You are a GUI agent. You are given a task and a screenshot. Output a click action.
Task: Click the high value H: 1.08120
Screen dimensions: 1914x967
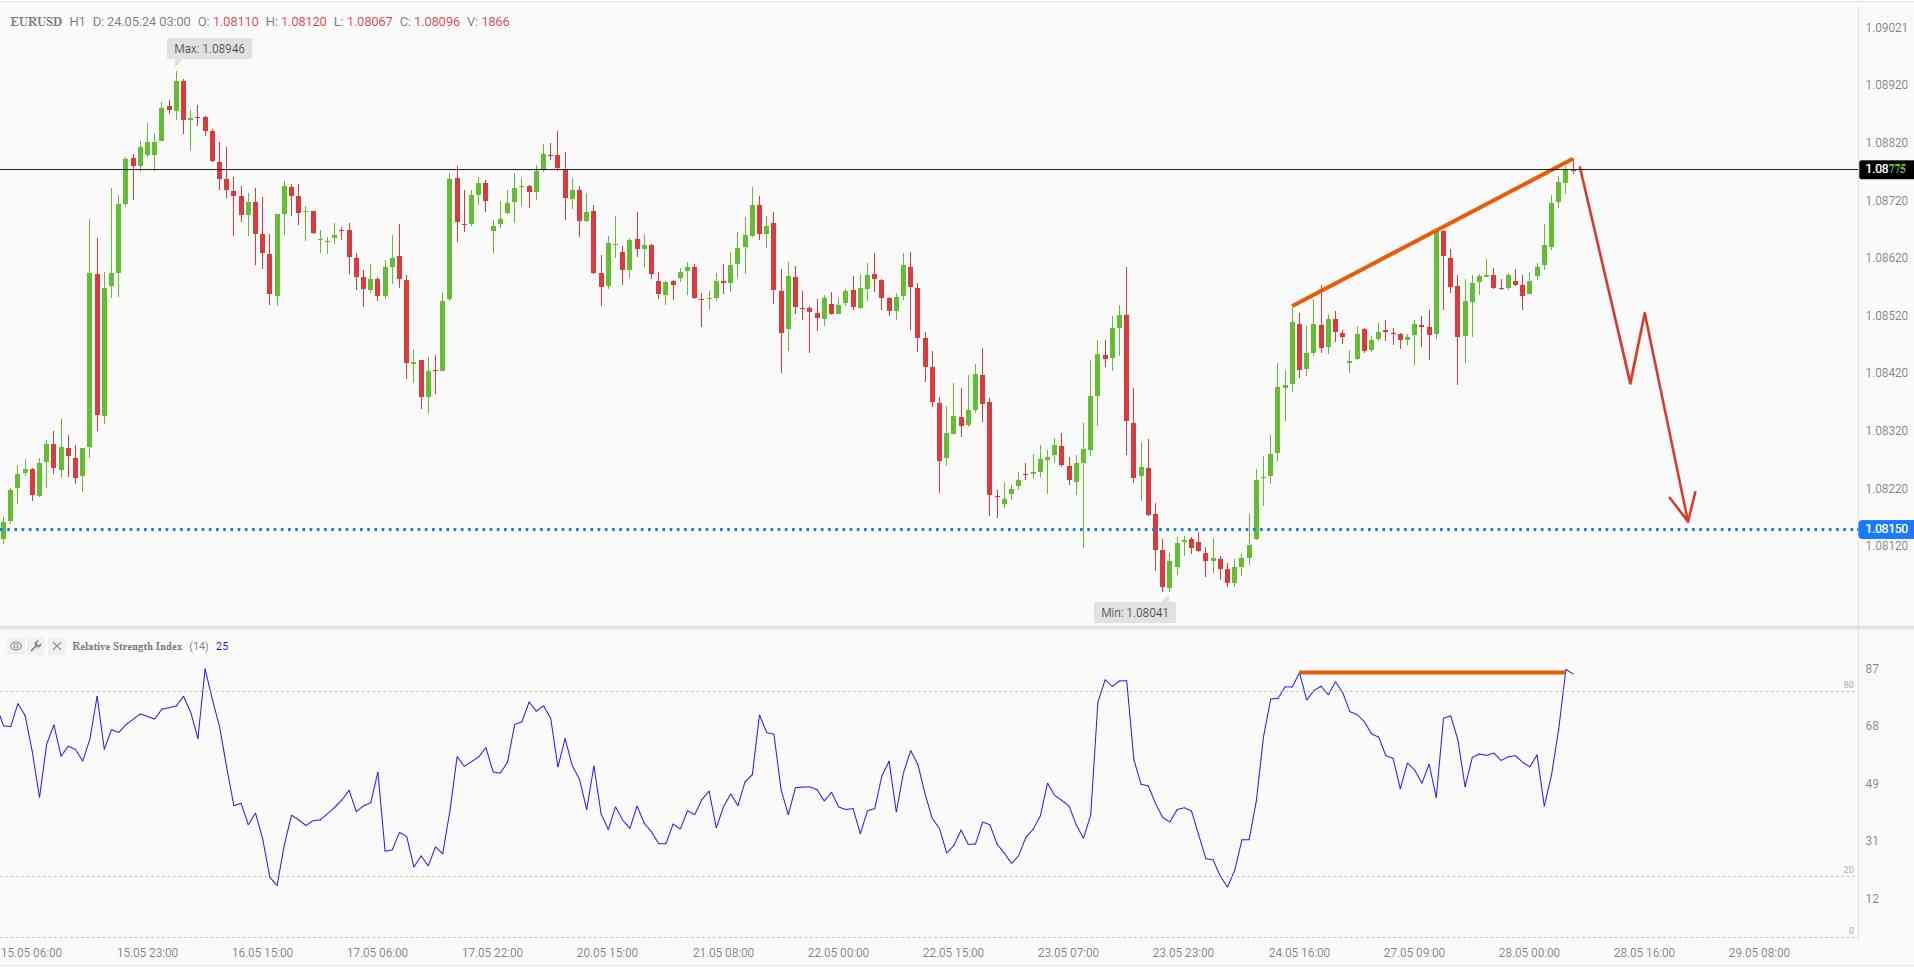[x=296, y=21]
